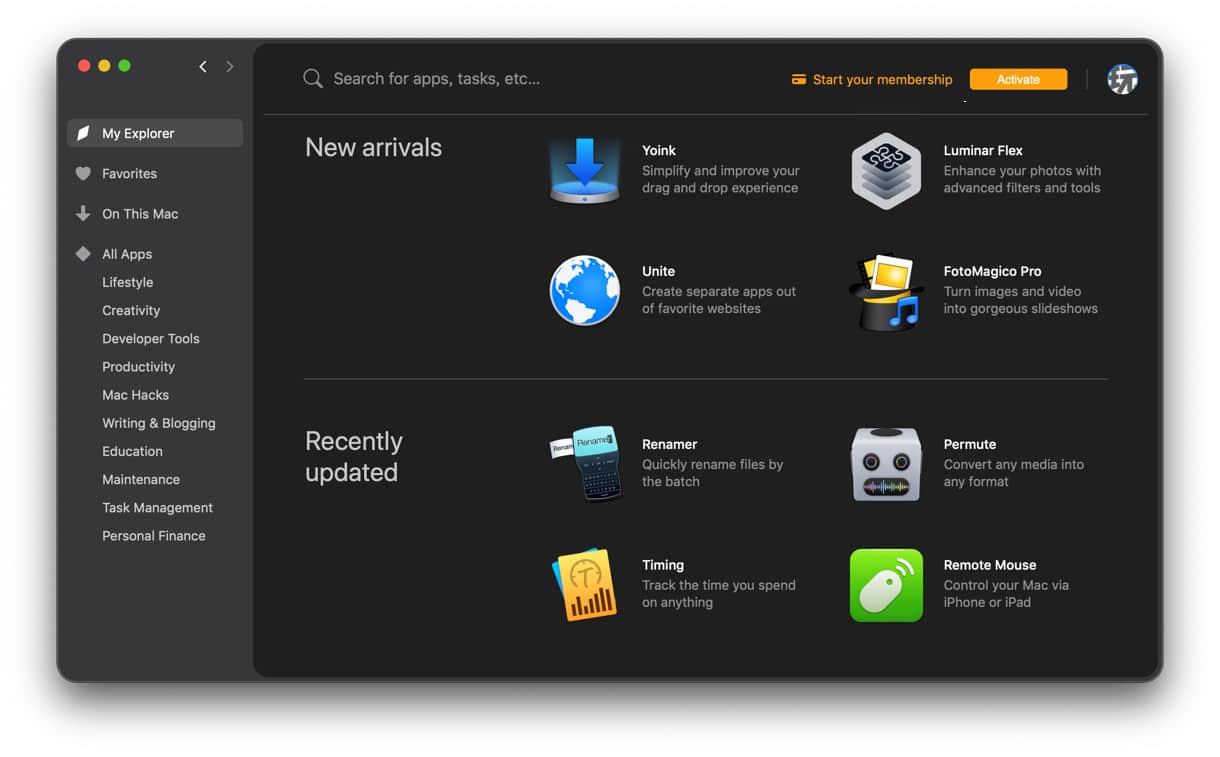Image resolution: width=1220 pixels, height=757 pixels.
Task: Open Luminar Flex app title
Action: [x=983, y=150]
